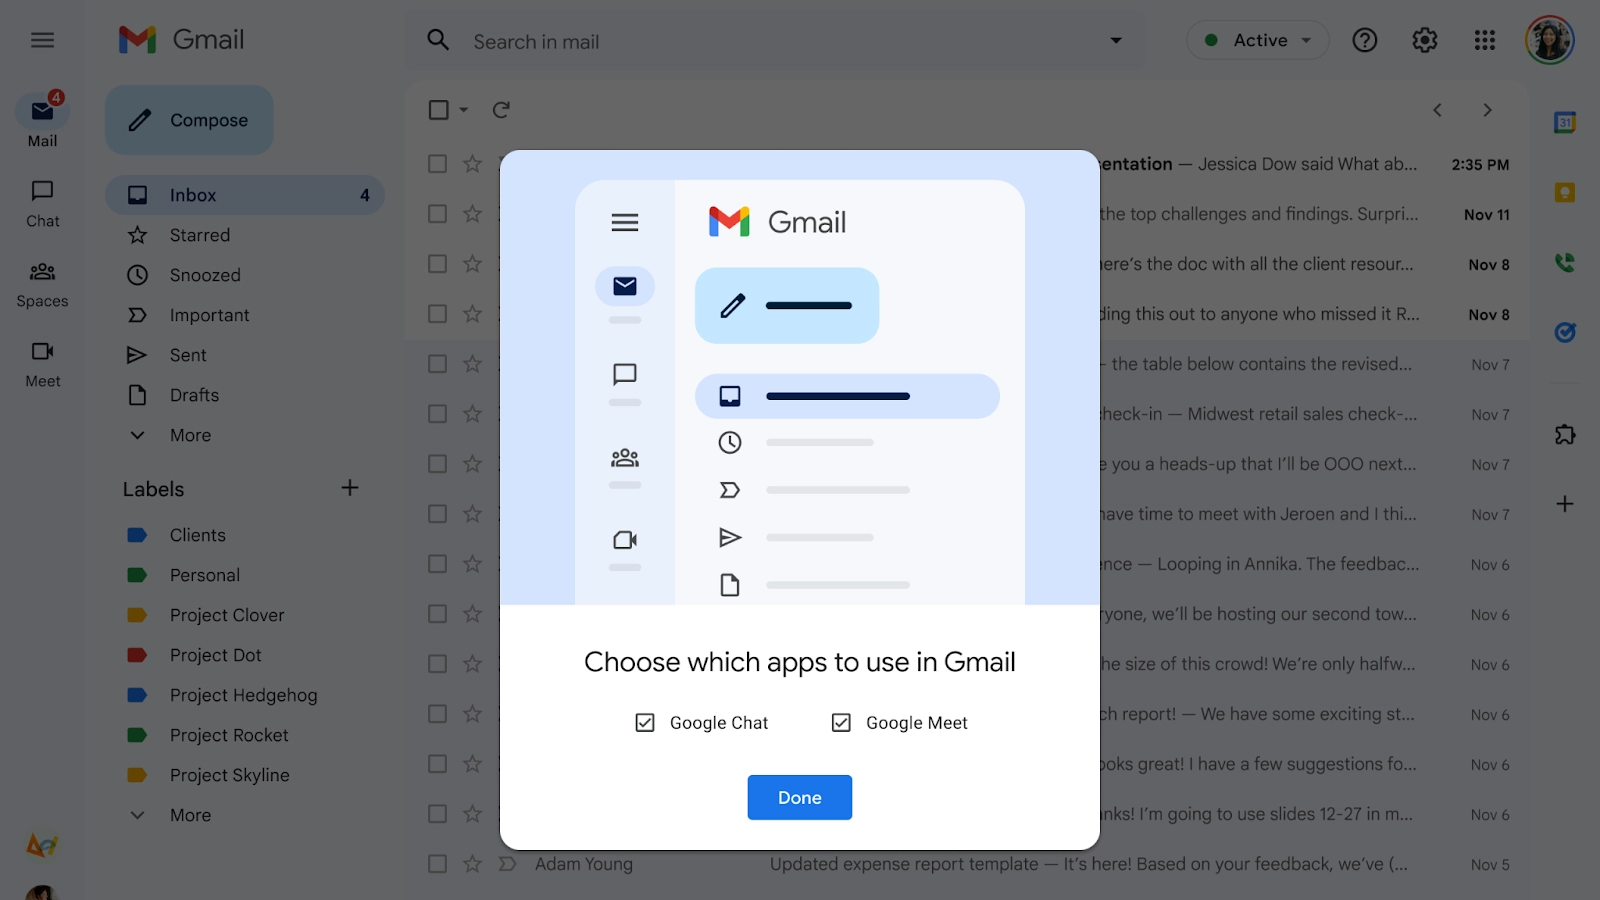Open the Keep side panel icon

click(1565, 192)
